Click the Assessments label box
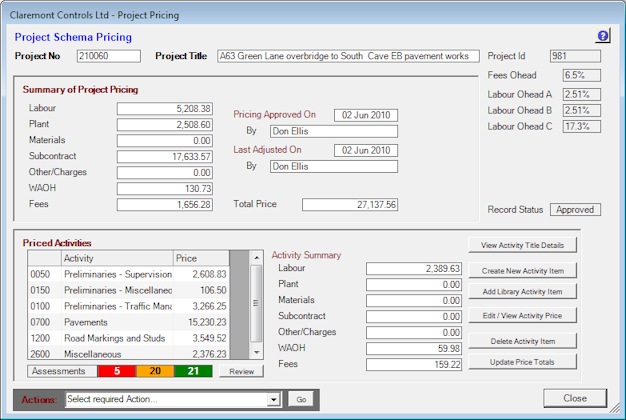This screenshot has width=626, height=420. point(62,371)
